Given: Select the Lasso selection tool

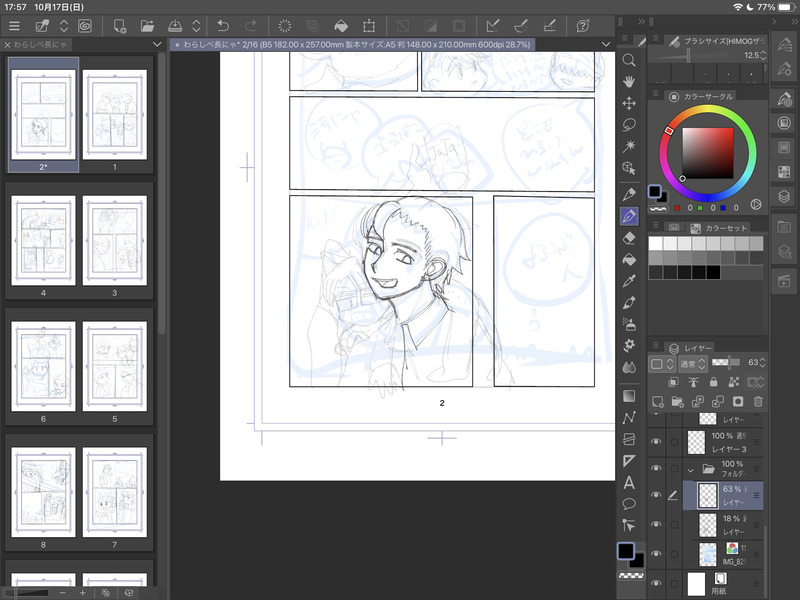Looking at the screenshot, I should coord(629,125).
